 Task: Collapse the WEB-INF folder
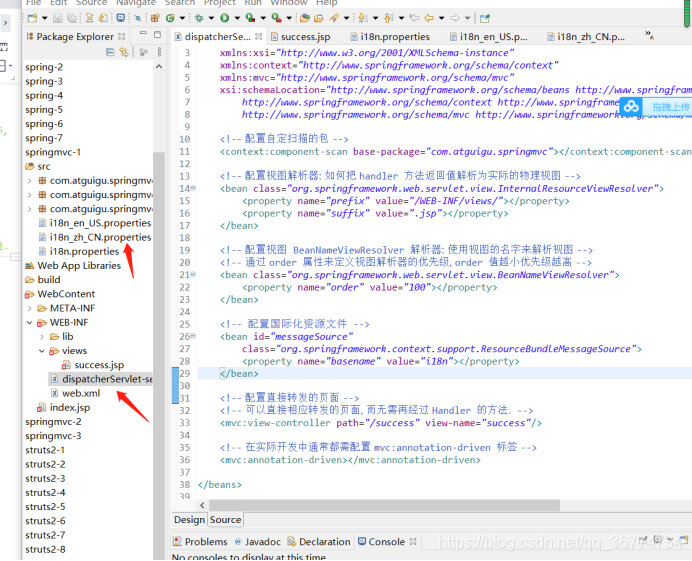30,323
